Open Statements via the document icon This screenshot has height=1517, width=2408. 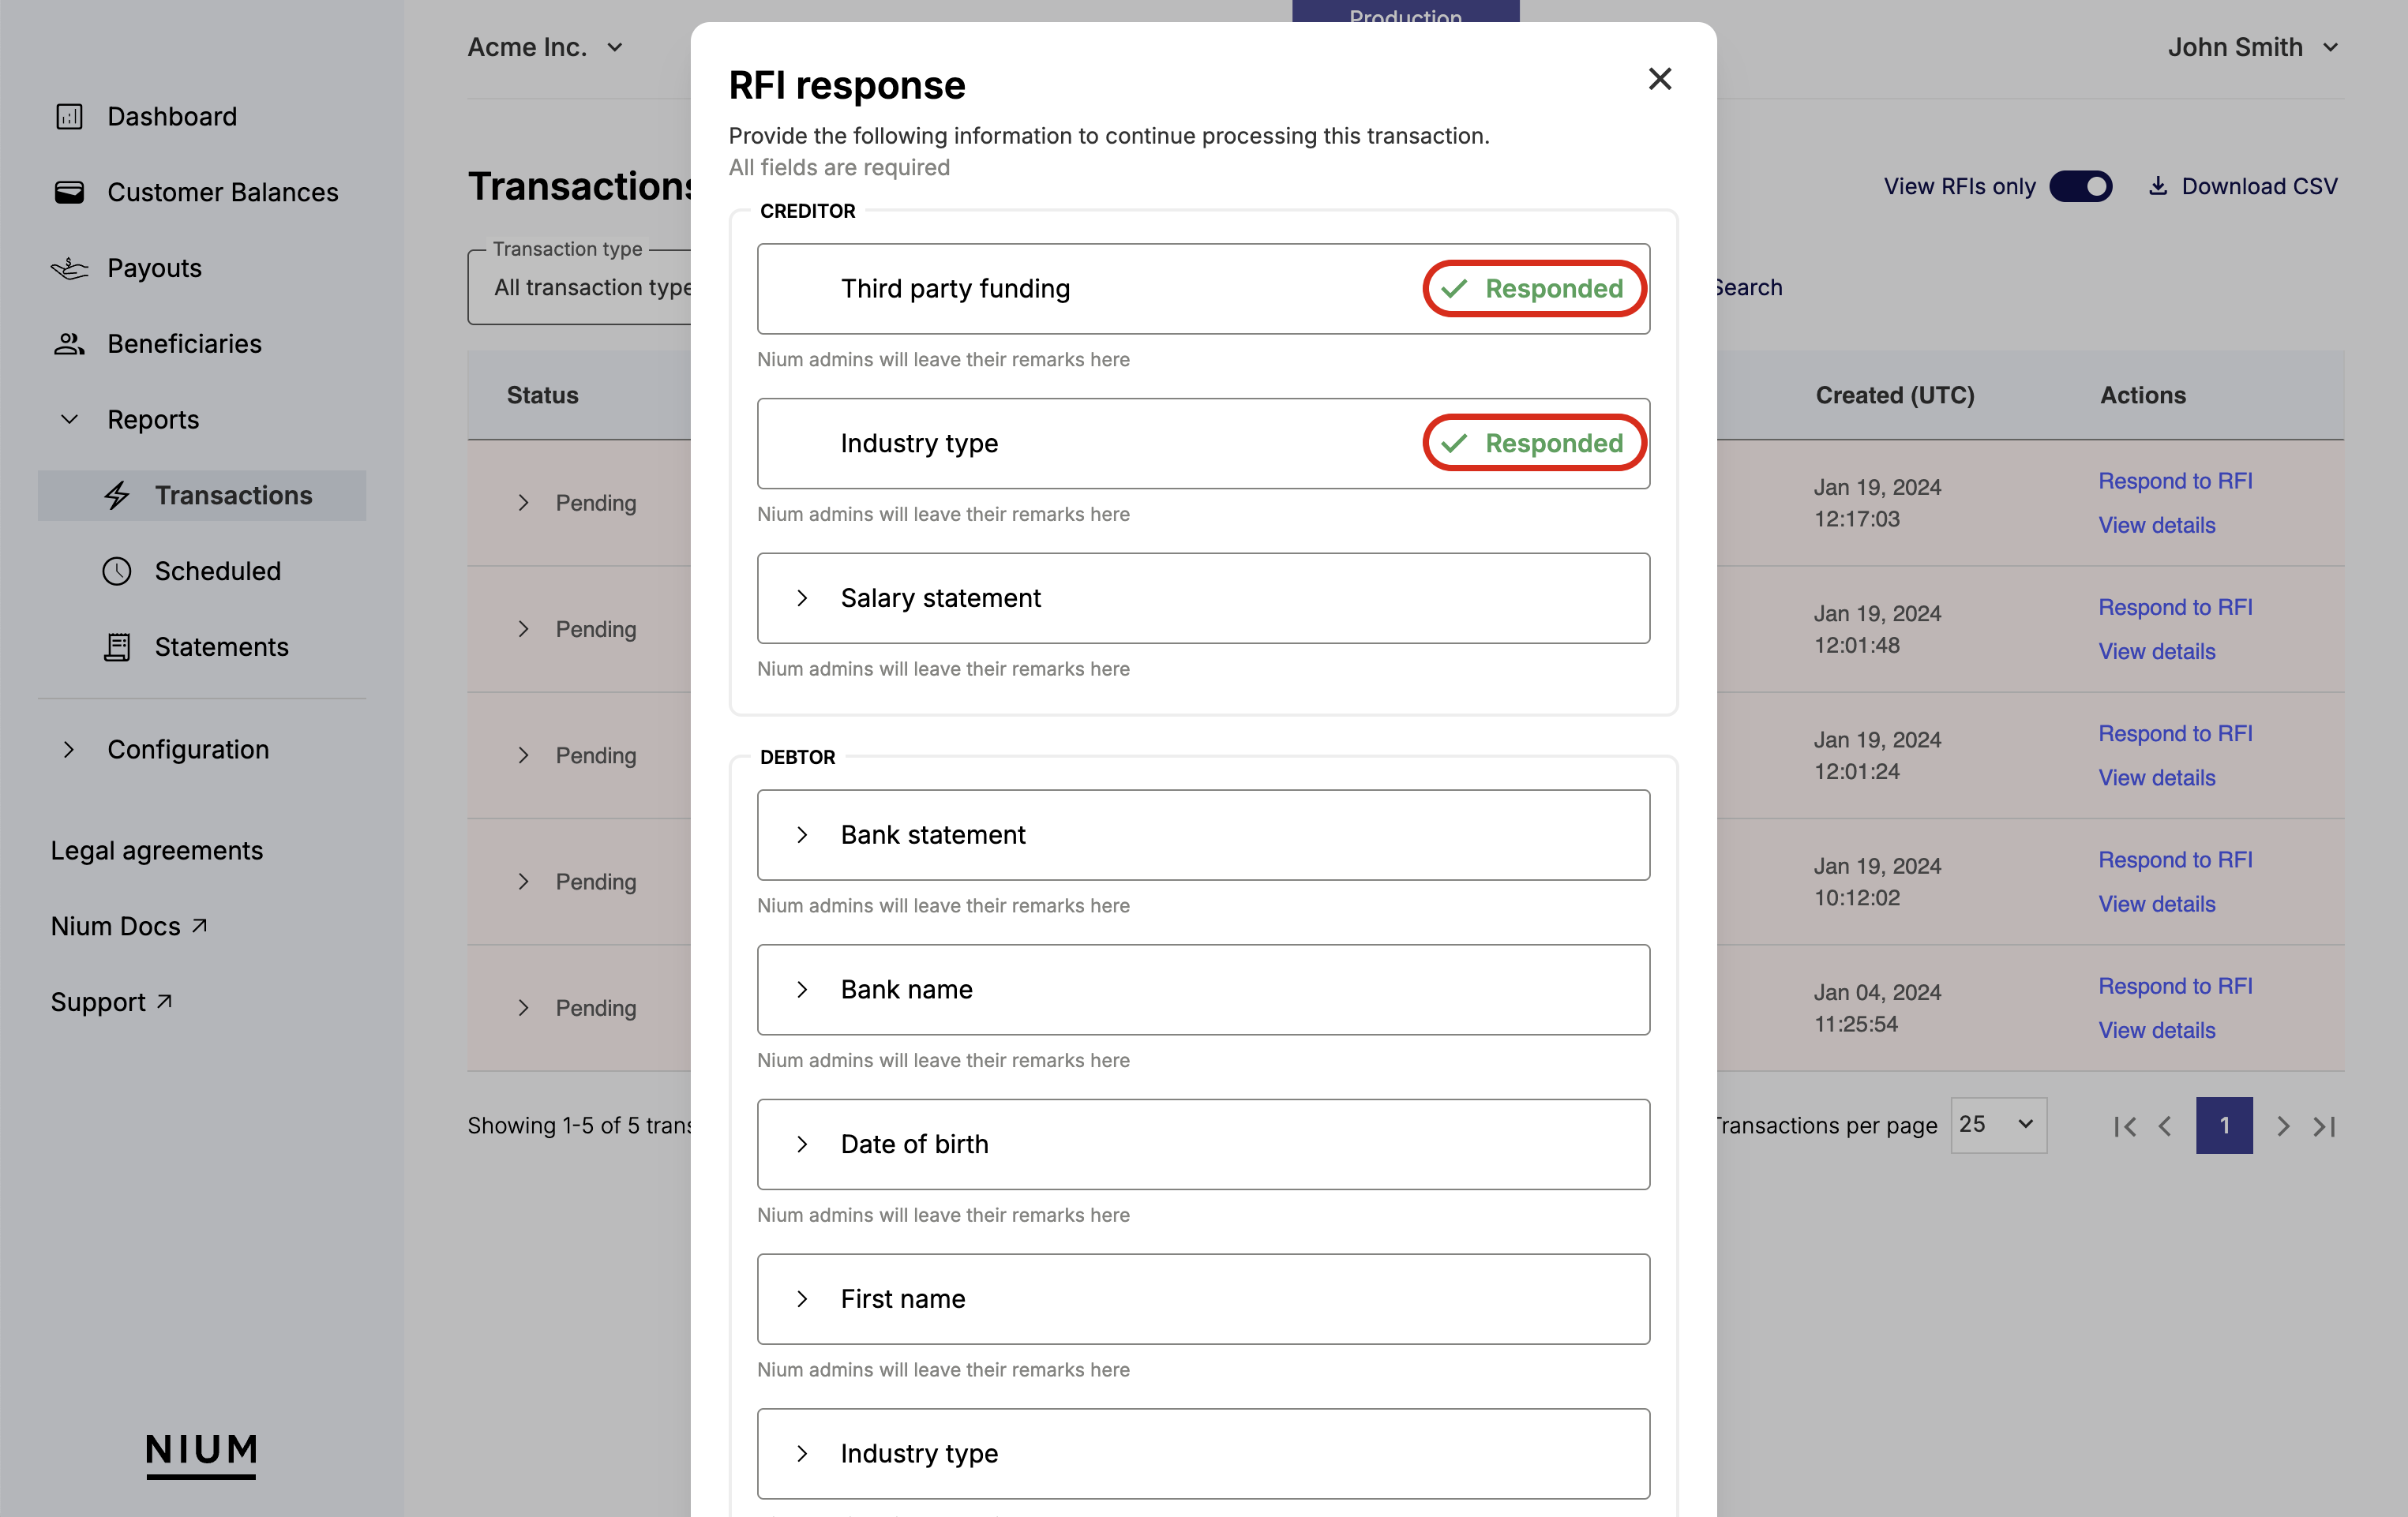[117, 647]
